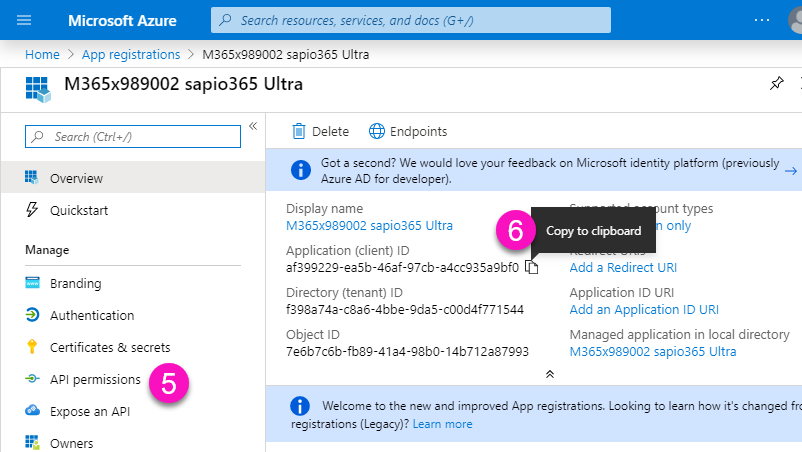Click the pin blade icon
Screen dimensions: 802x452
click(x=777, y=85)
